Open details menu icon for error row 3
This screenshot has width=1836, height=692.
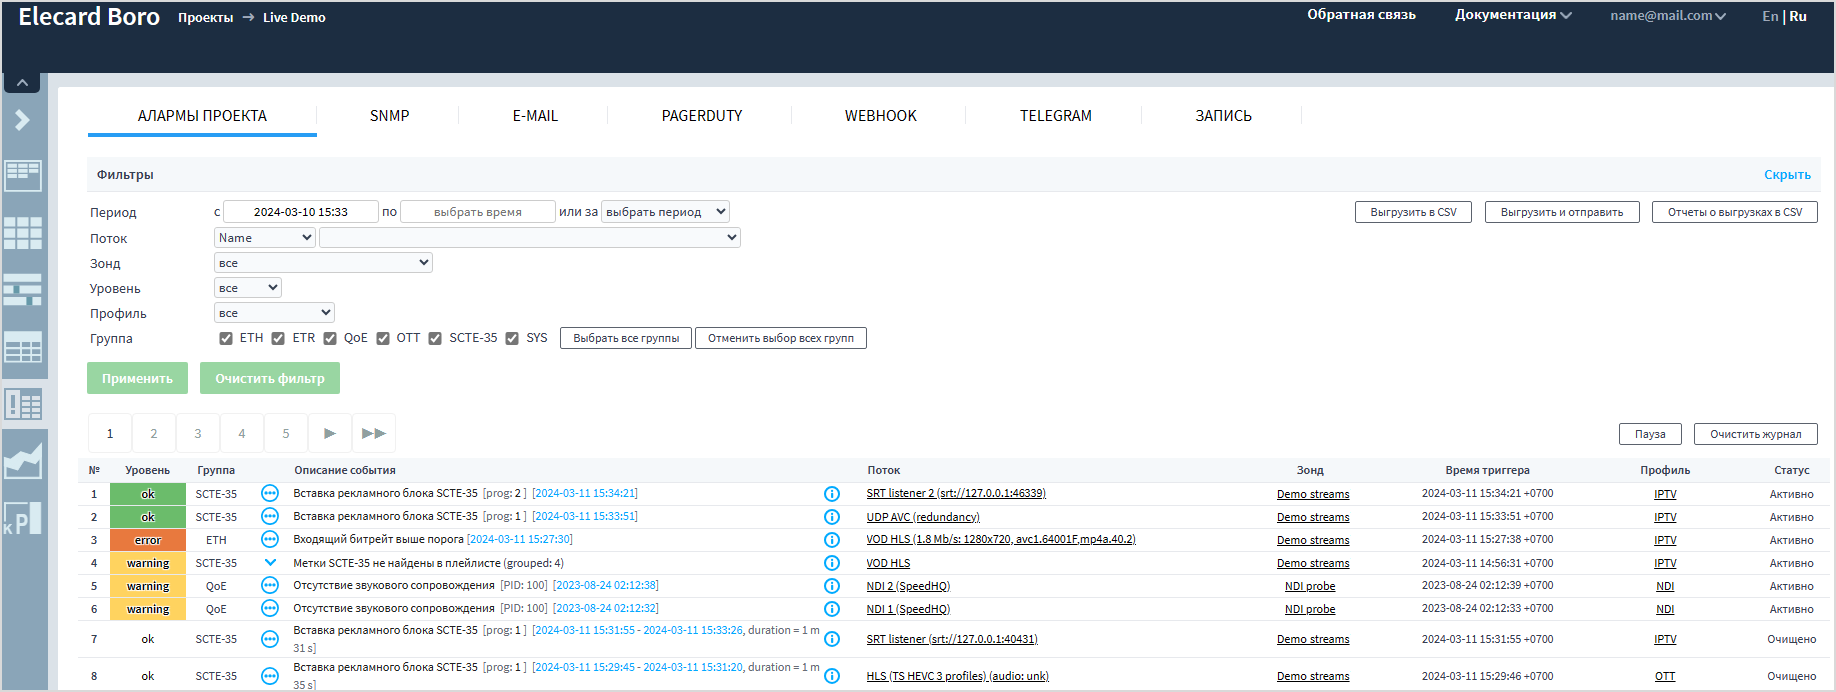pyautogui.click(x=270, y=540)
